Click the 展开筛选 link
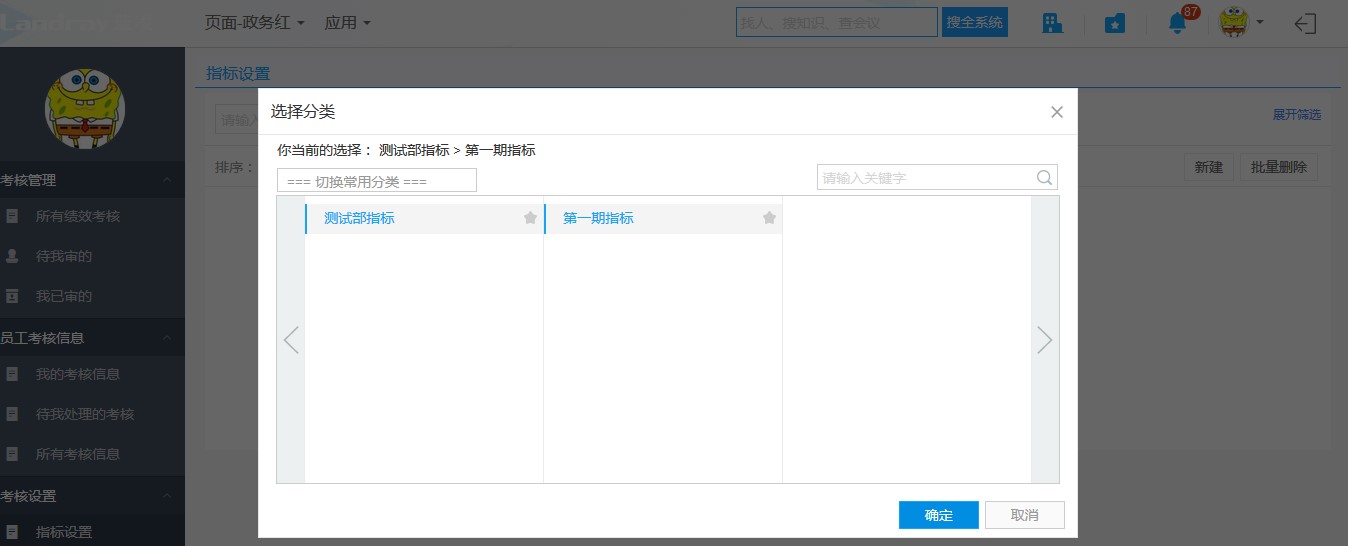The width and height of the screenshot is (1348, 546). coord(1297,115)
